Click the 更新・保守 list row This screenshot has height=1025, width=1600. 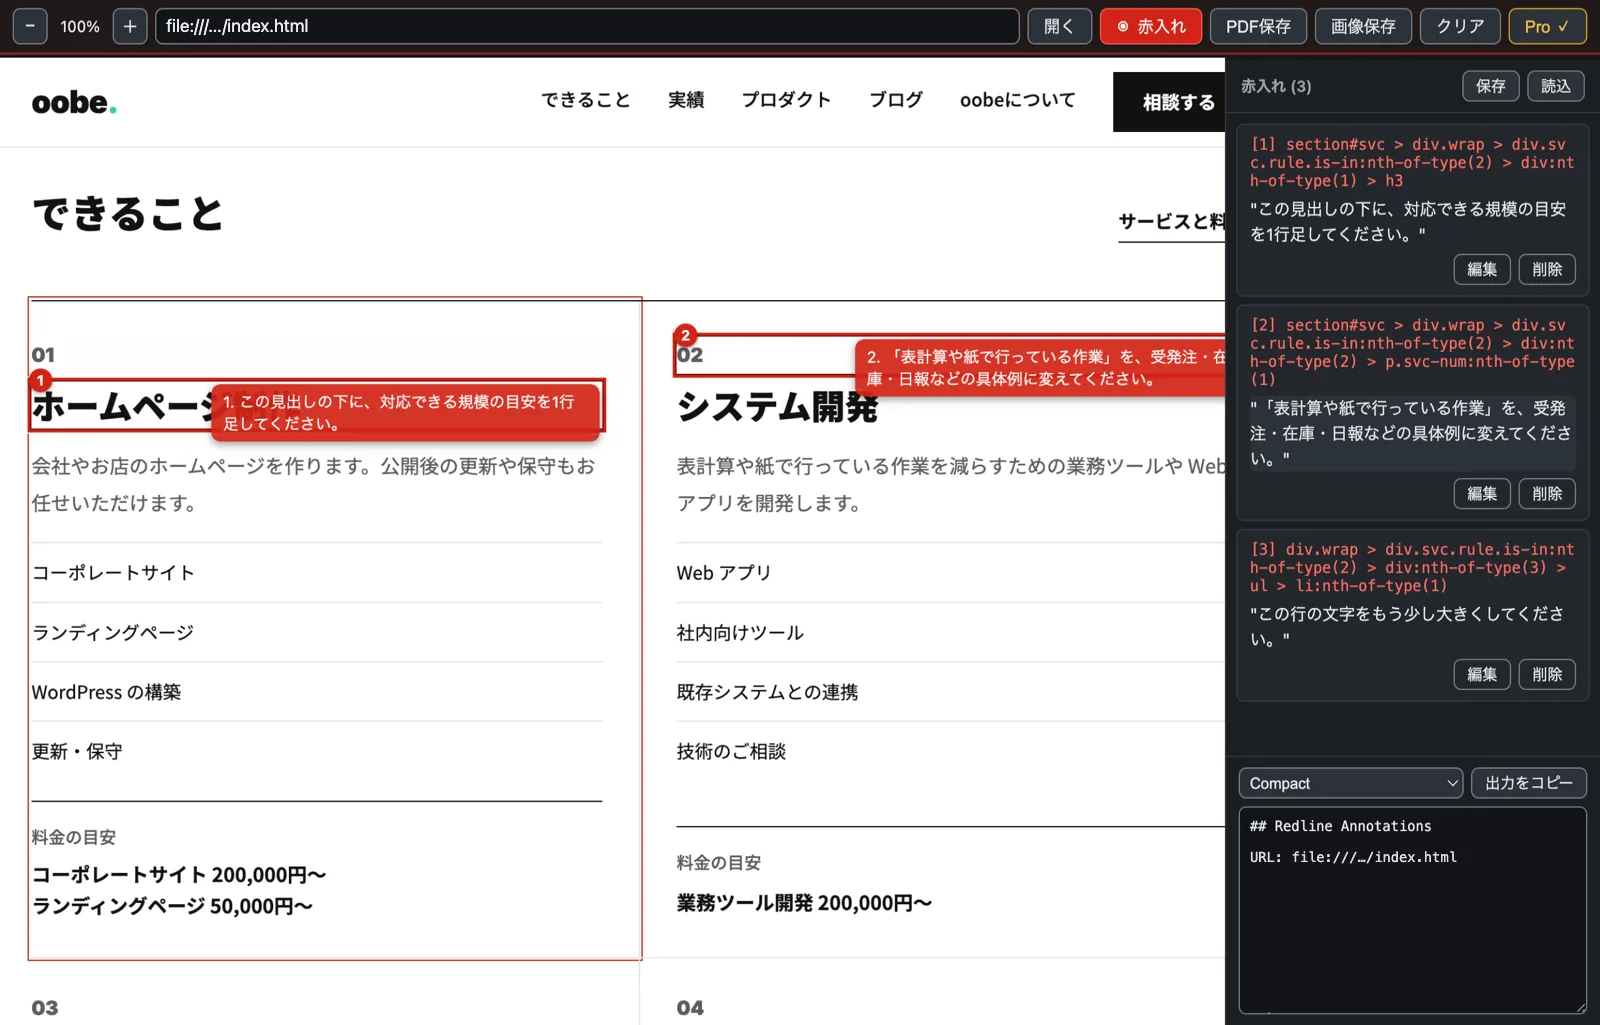pyautogui.click(x=316, y=751)
